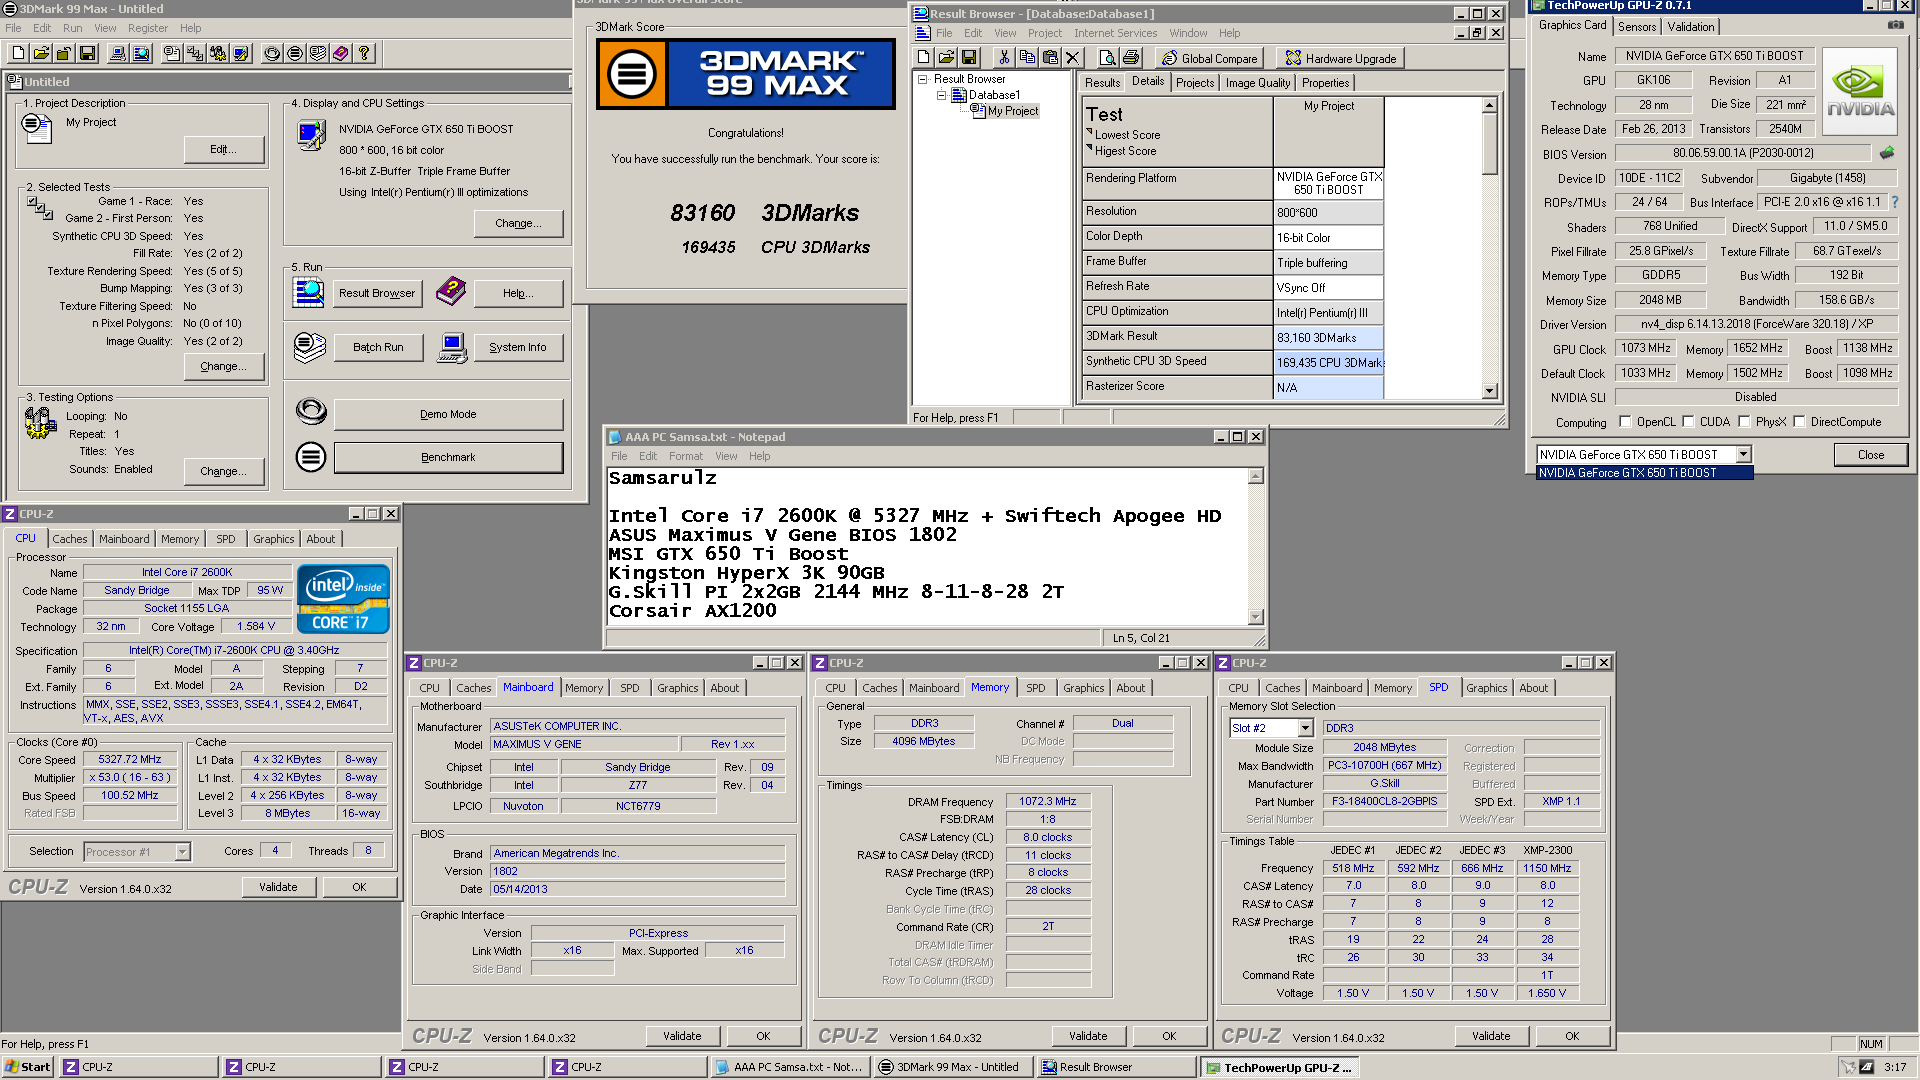The height and width of the screenshot is (1080, 1920).
Task: Open the Results tab in Result Browser
Action: point(1102,83)
